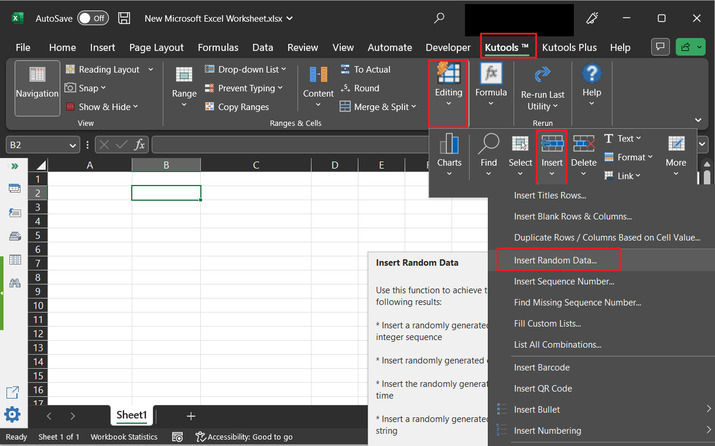
Task: Select Insert QR Code option
Action: click(x=543, y=388)
